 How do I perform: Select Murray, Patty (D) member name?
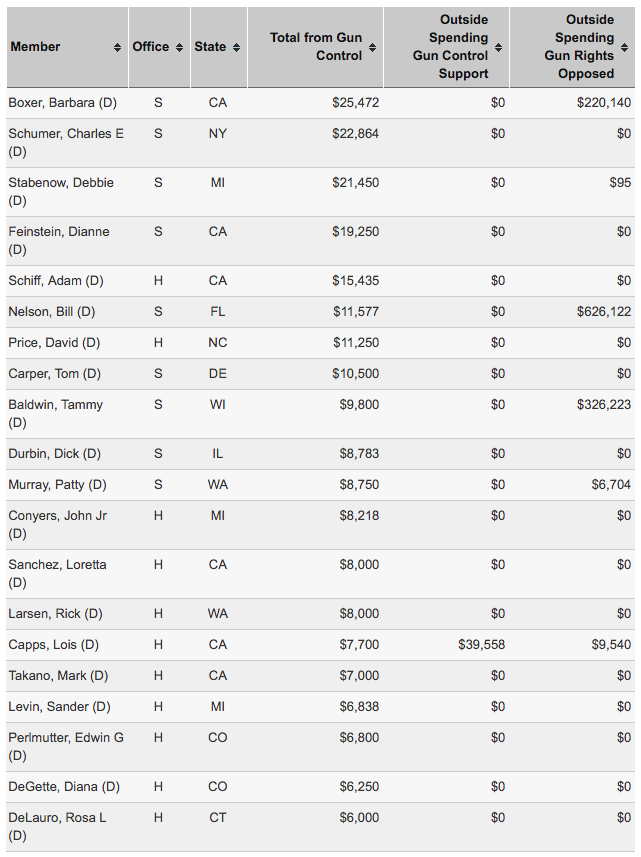(x=57, y=484)
